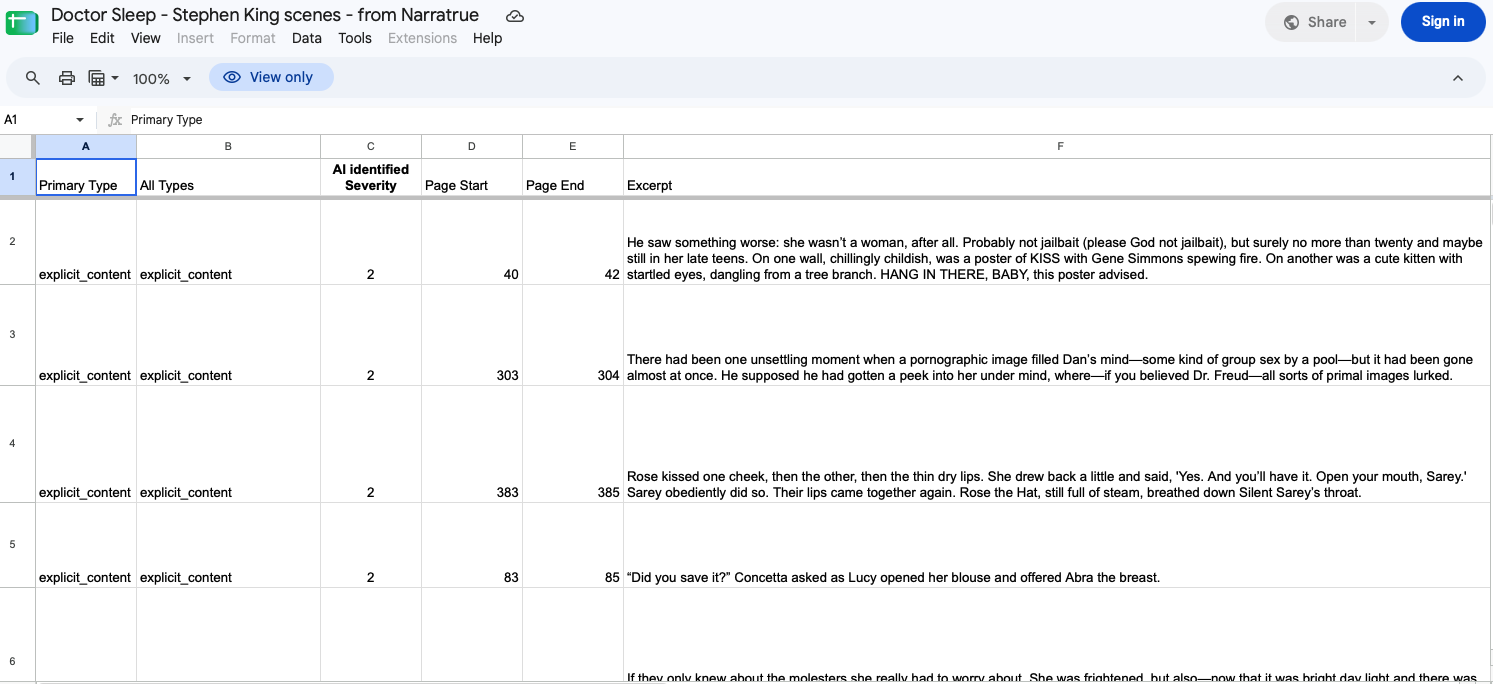The width and height of the screenshot is (1493, 684).
Task: Open the filter views table icon
Action: point(97,78)
